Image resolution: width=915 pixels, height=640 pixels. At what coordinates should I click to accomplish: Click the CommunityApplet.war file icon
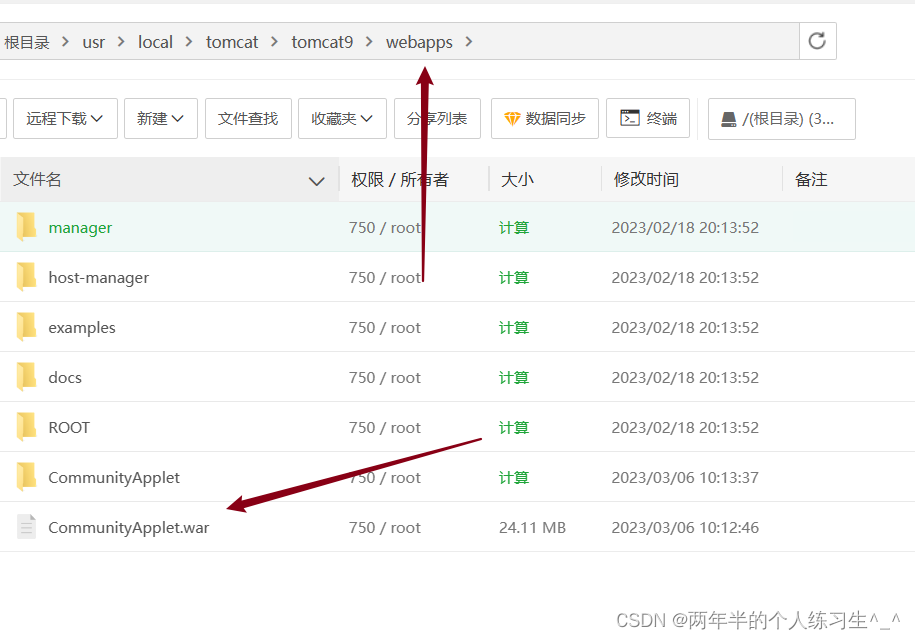point(26,527)
